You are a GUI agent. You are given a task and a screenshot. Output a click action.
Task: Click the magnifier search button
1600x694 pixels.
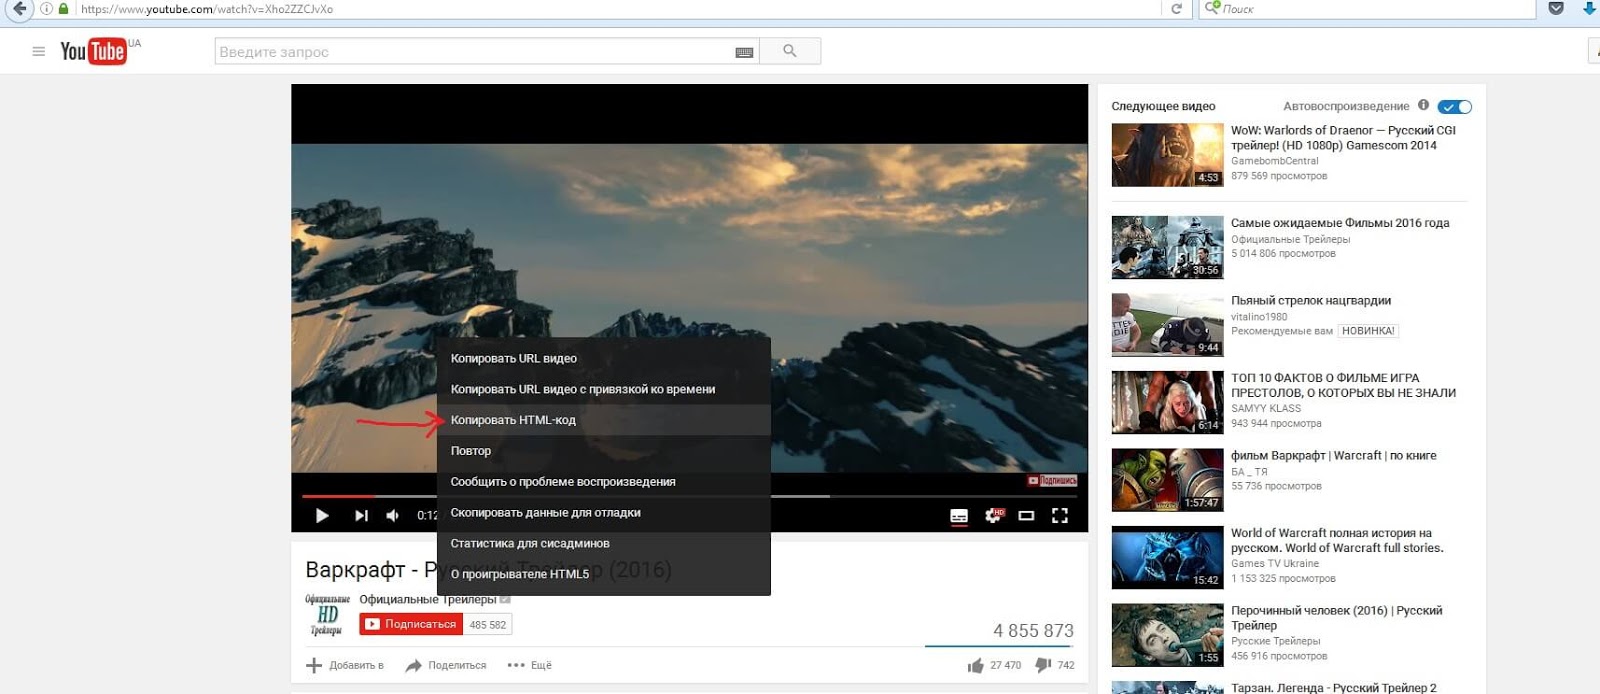pos(790,51)
